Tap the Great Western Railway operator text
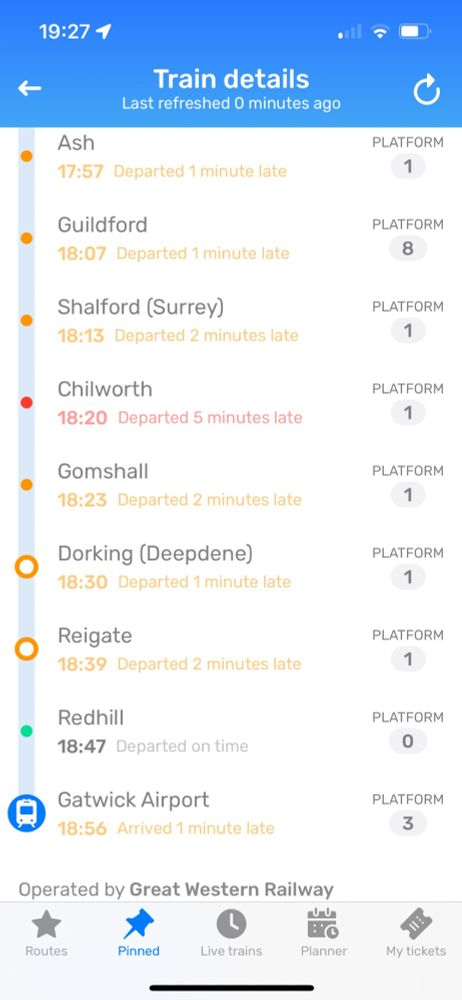This screenshot has height=1000, width=462. point(232,889)
